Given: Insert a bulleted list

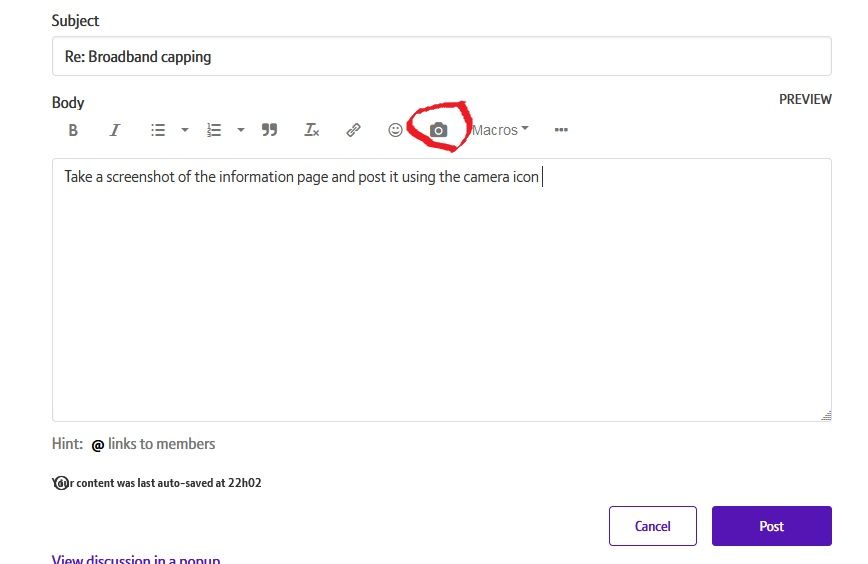Looking at the screenshot, I should (158, 130).
